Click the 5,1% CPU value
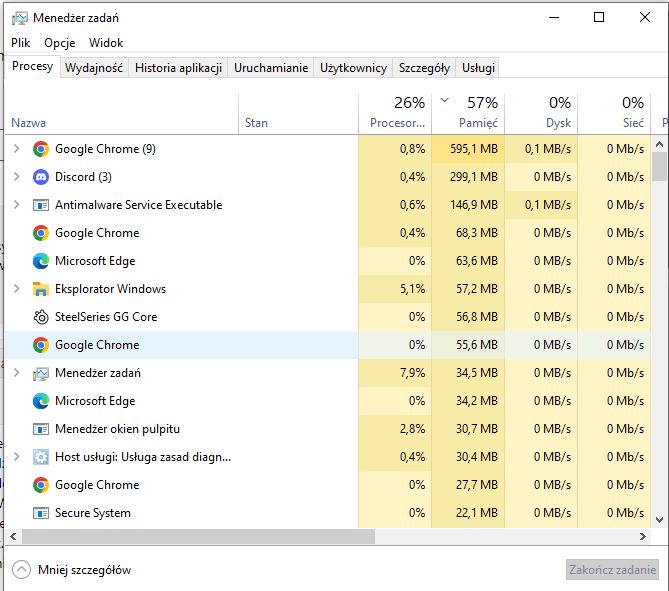669x591 pixels. click(413, 289)
